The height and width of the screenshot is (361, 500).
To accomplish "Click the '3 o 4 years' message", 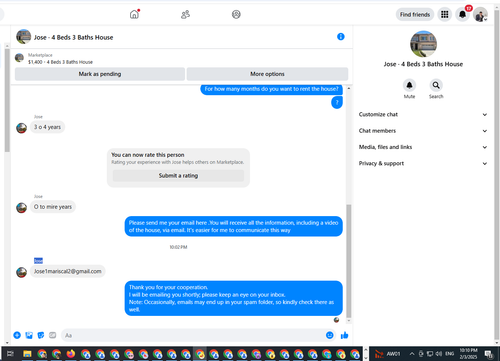I will 47,127.
